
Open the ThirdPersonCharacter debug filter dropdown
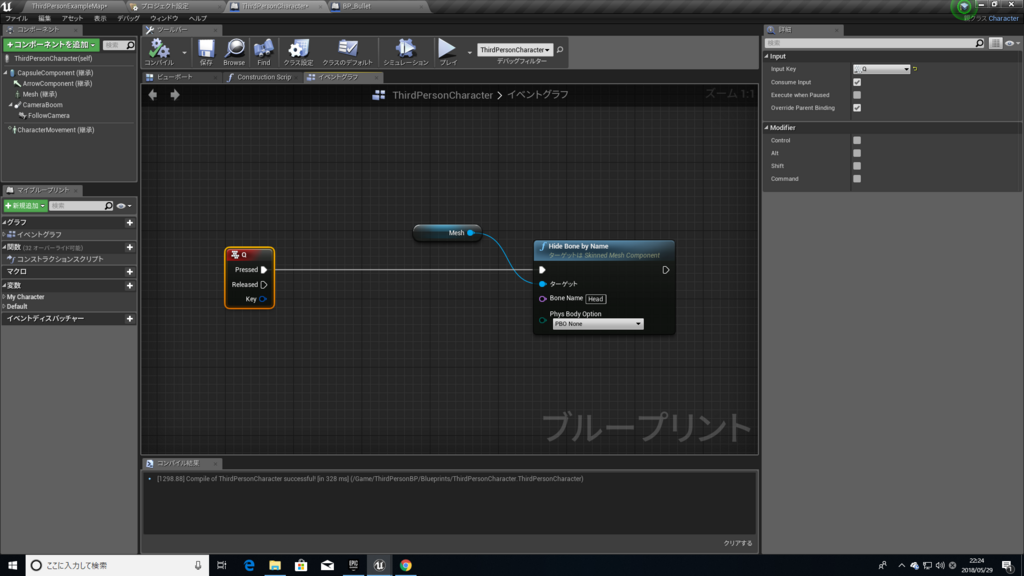515,50
